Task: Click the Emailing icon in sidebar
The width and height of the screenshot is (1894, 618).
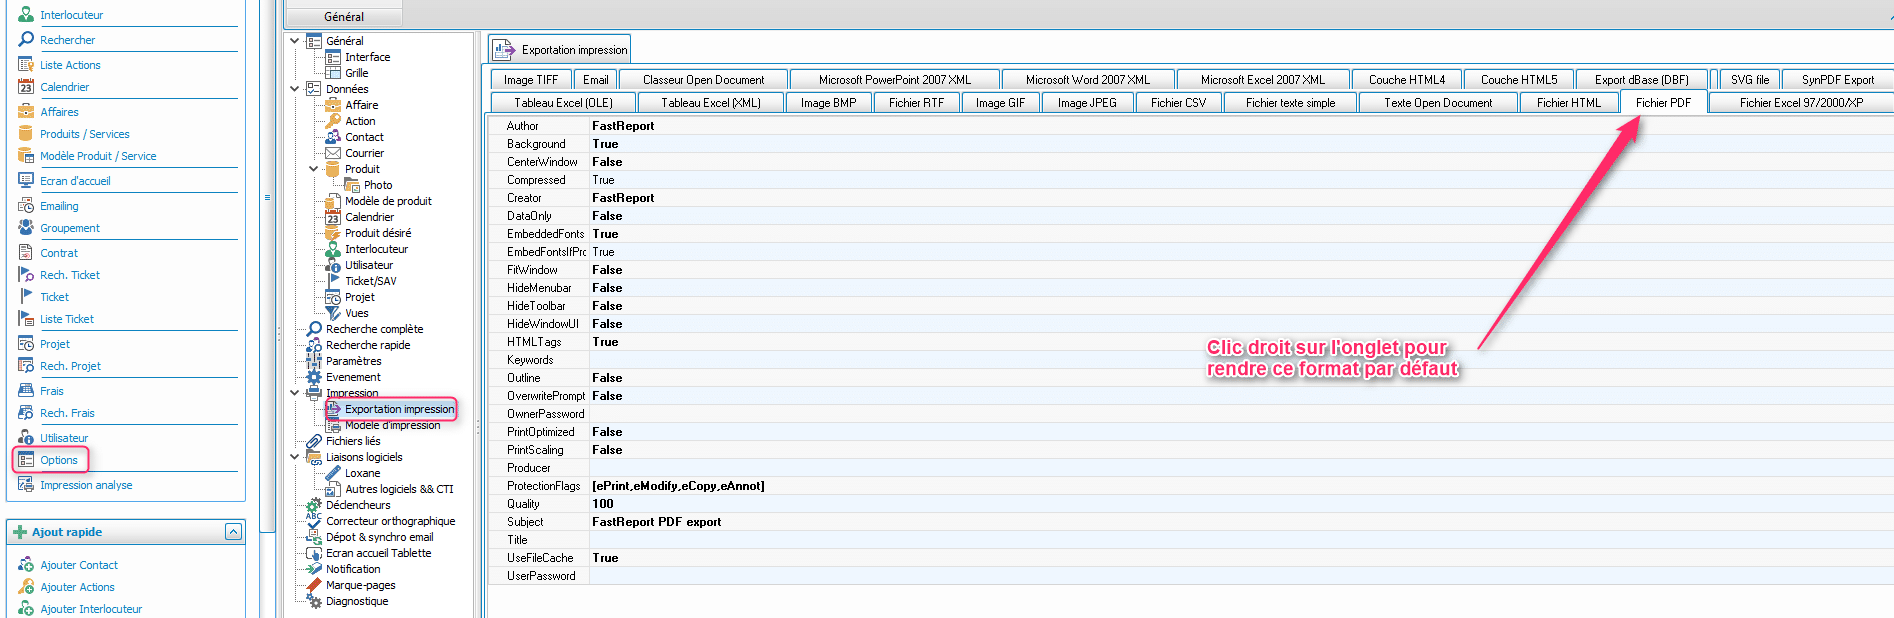Action: click(26, 206)
